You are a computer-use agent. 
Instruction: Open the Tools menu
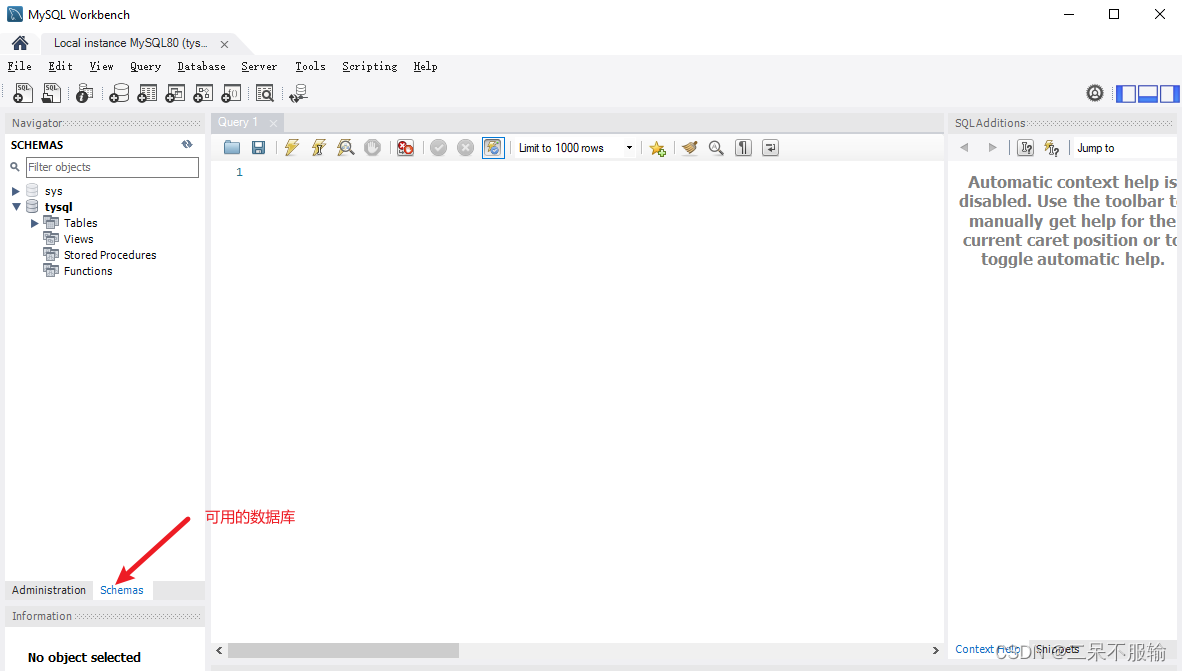pyautogui.click(x=310, y=66)
